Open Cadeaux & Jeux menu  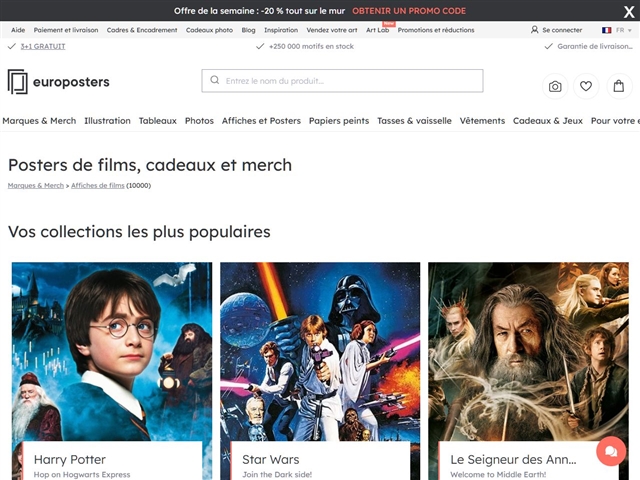pyautogui.click(x=548, y=121)
